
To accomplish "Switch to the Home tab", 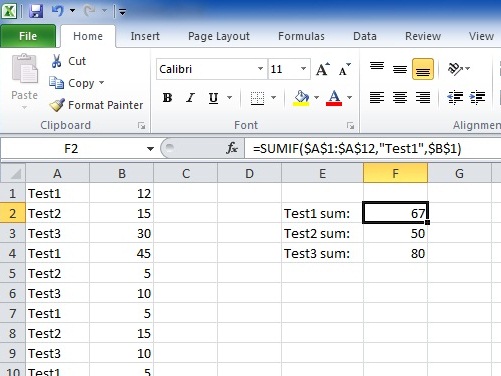I will tap(88, 36).
